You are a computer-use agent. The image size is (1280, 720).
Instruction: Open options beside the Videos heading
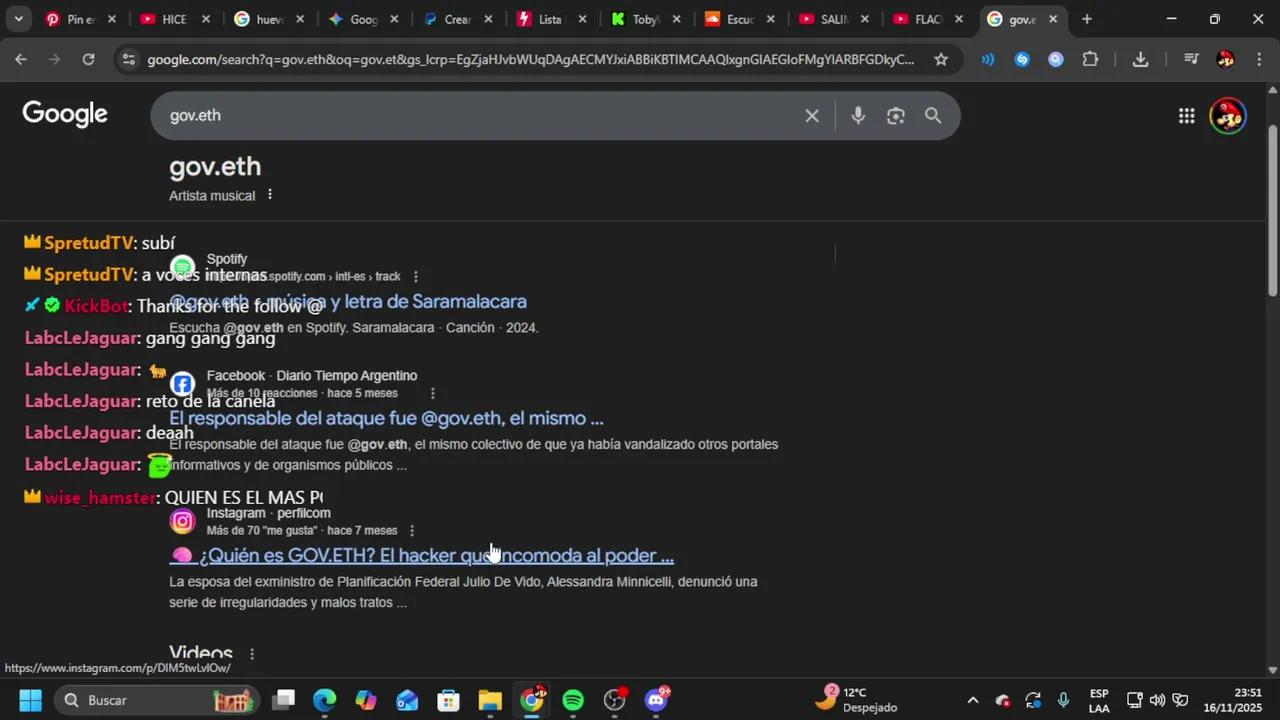251,654
